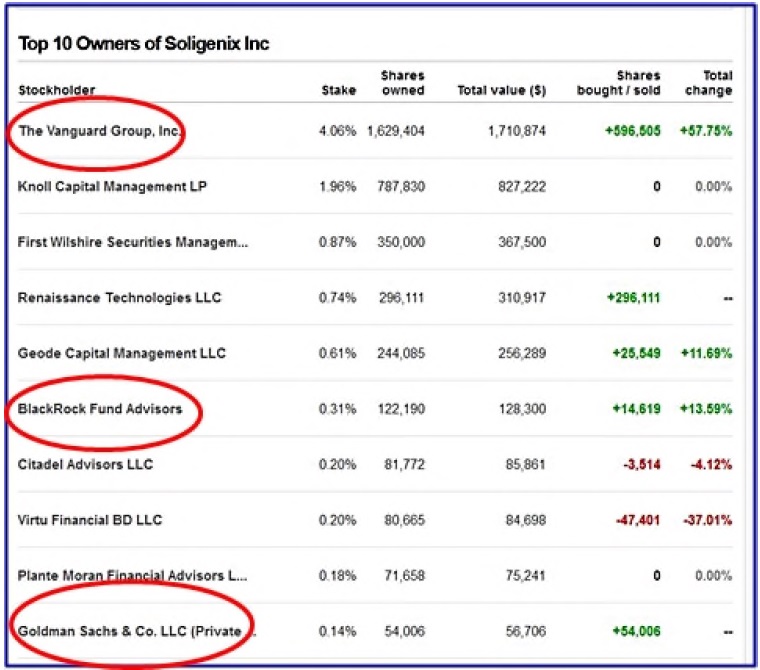Select the 0.61% stake value
Screen dimensions: 760x670
pyautogui.click(x=337, y=353)
